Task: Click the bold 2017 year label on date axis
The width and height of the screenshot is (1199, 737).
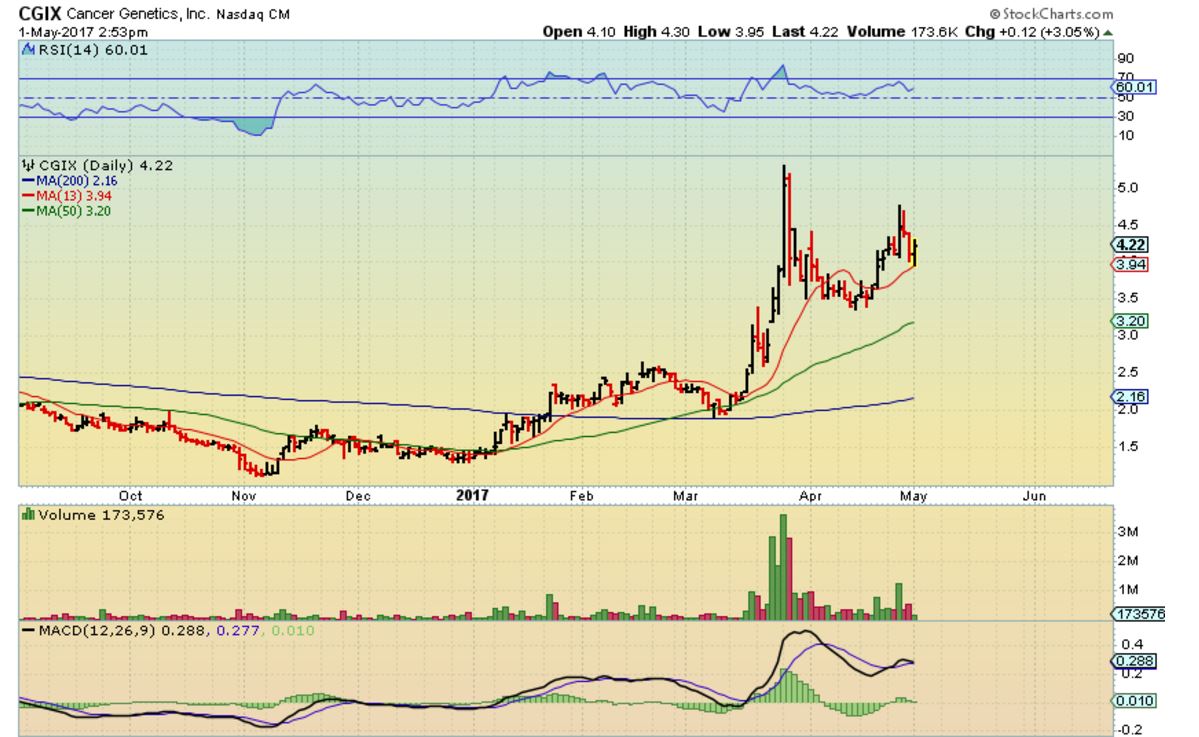Action: pos(472,495)
